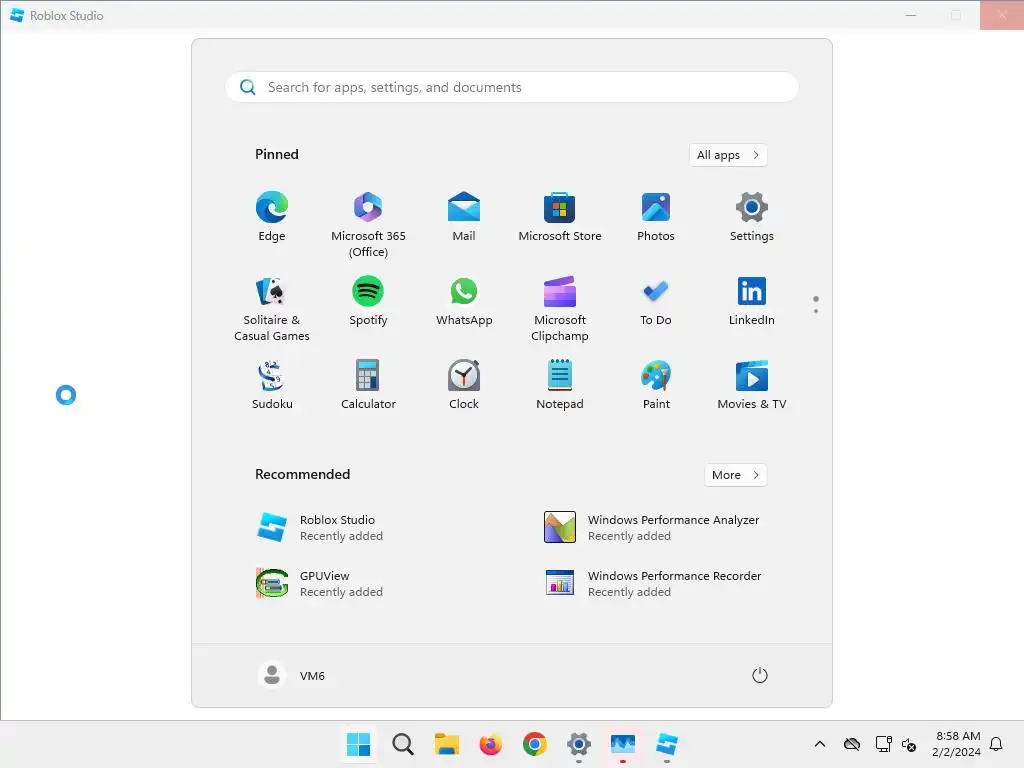Open Microsoft Clipchamp
The image size is (1024, 768).
(x=560, y=309)
